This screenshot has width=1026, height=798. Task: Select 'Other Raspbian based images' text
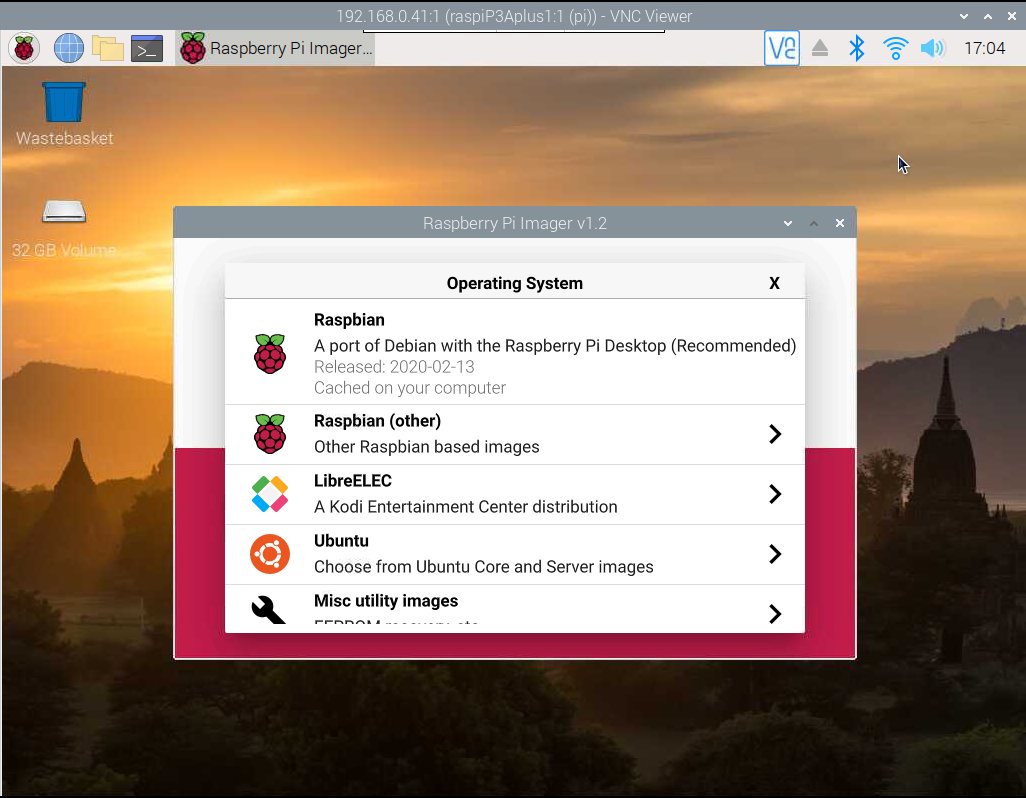427,447
